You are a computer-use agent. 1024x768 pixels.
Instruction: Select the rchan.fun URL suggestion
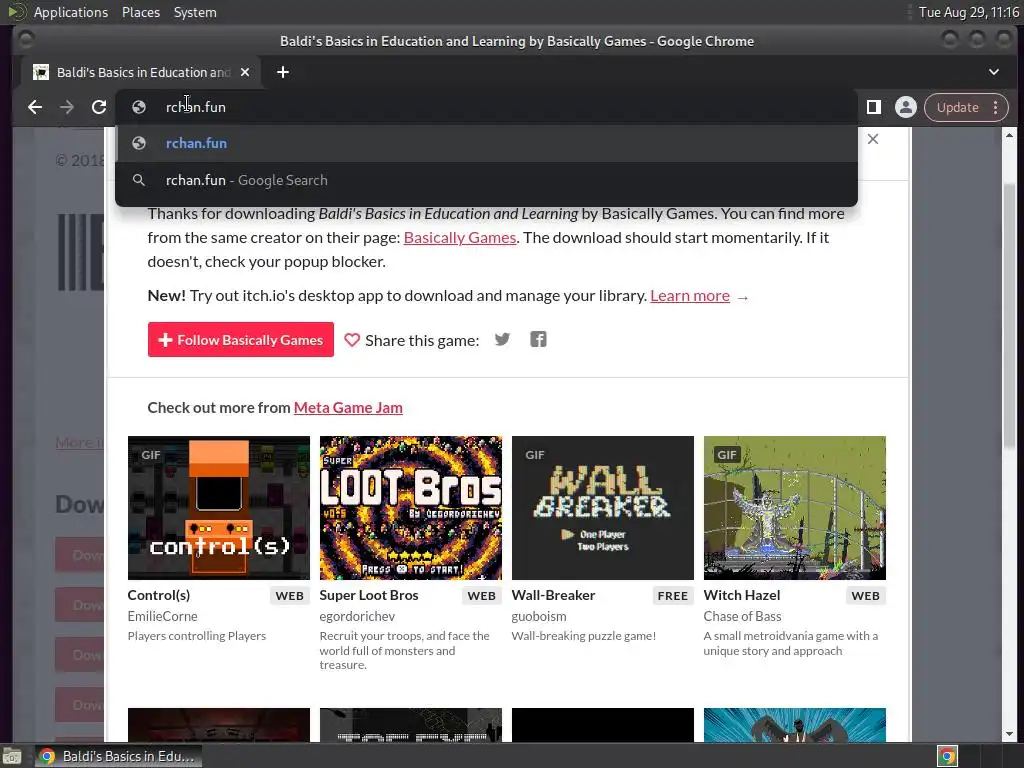(486, 143)
